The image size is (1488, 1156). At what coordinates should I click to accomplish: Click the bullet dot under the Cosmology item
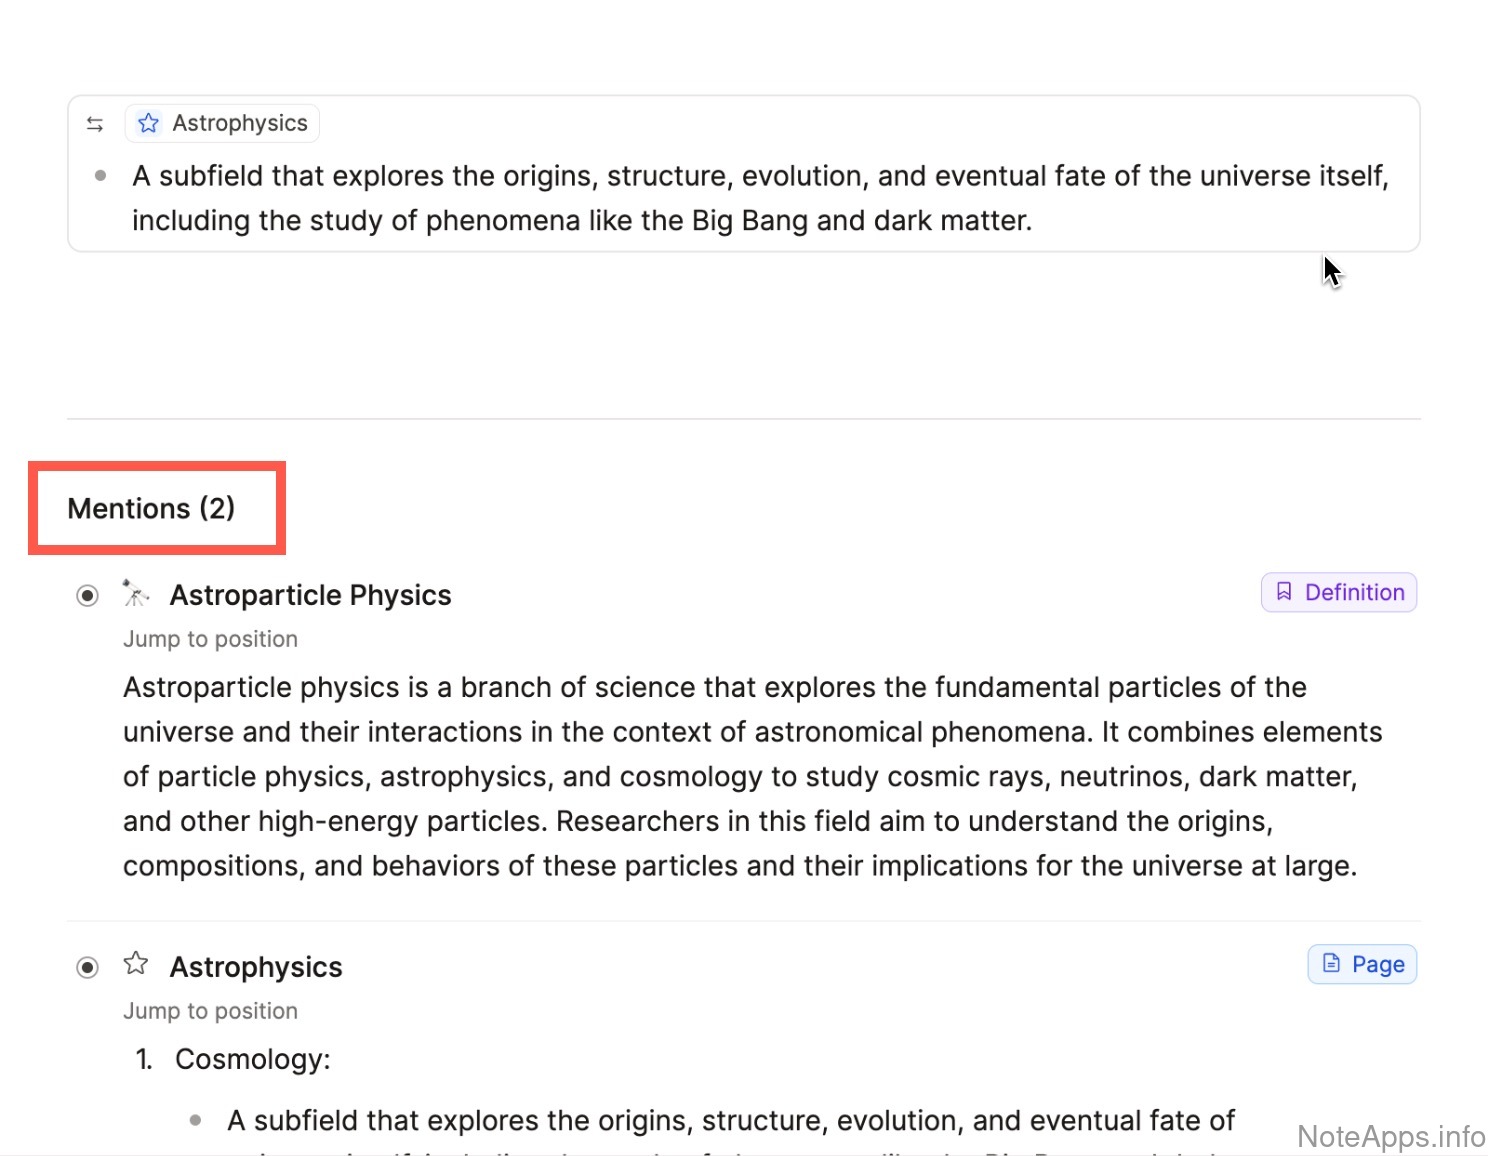[x=195, y=1120]
